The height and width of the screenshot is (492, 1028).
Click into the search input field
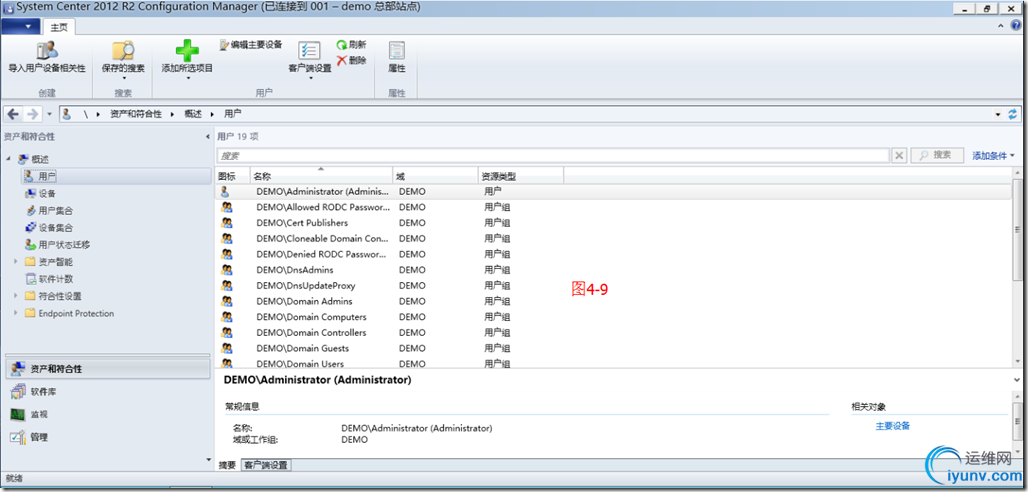(553, 155)
